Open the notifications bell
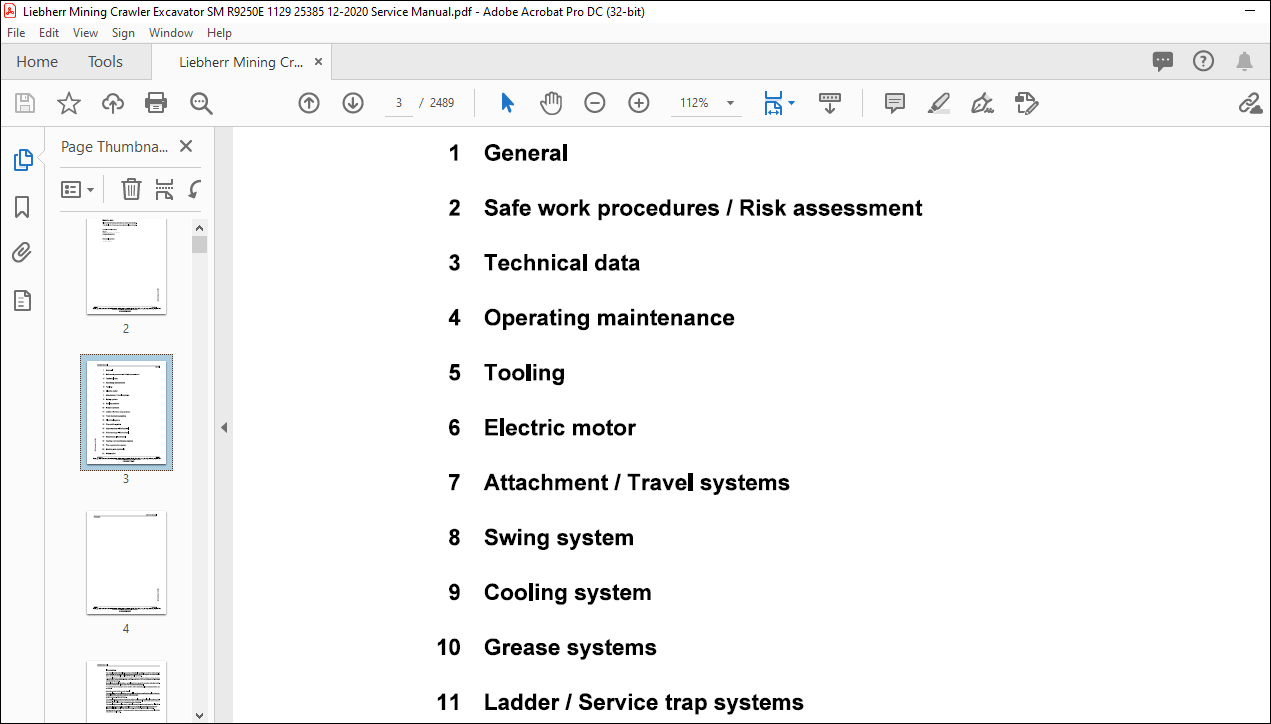 coord(1244,62)
